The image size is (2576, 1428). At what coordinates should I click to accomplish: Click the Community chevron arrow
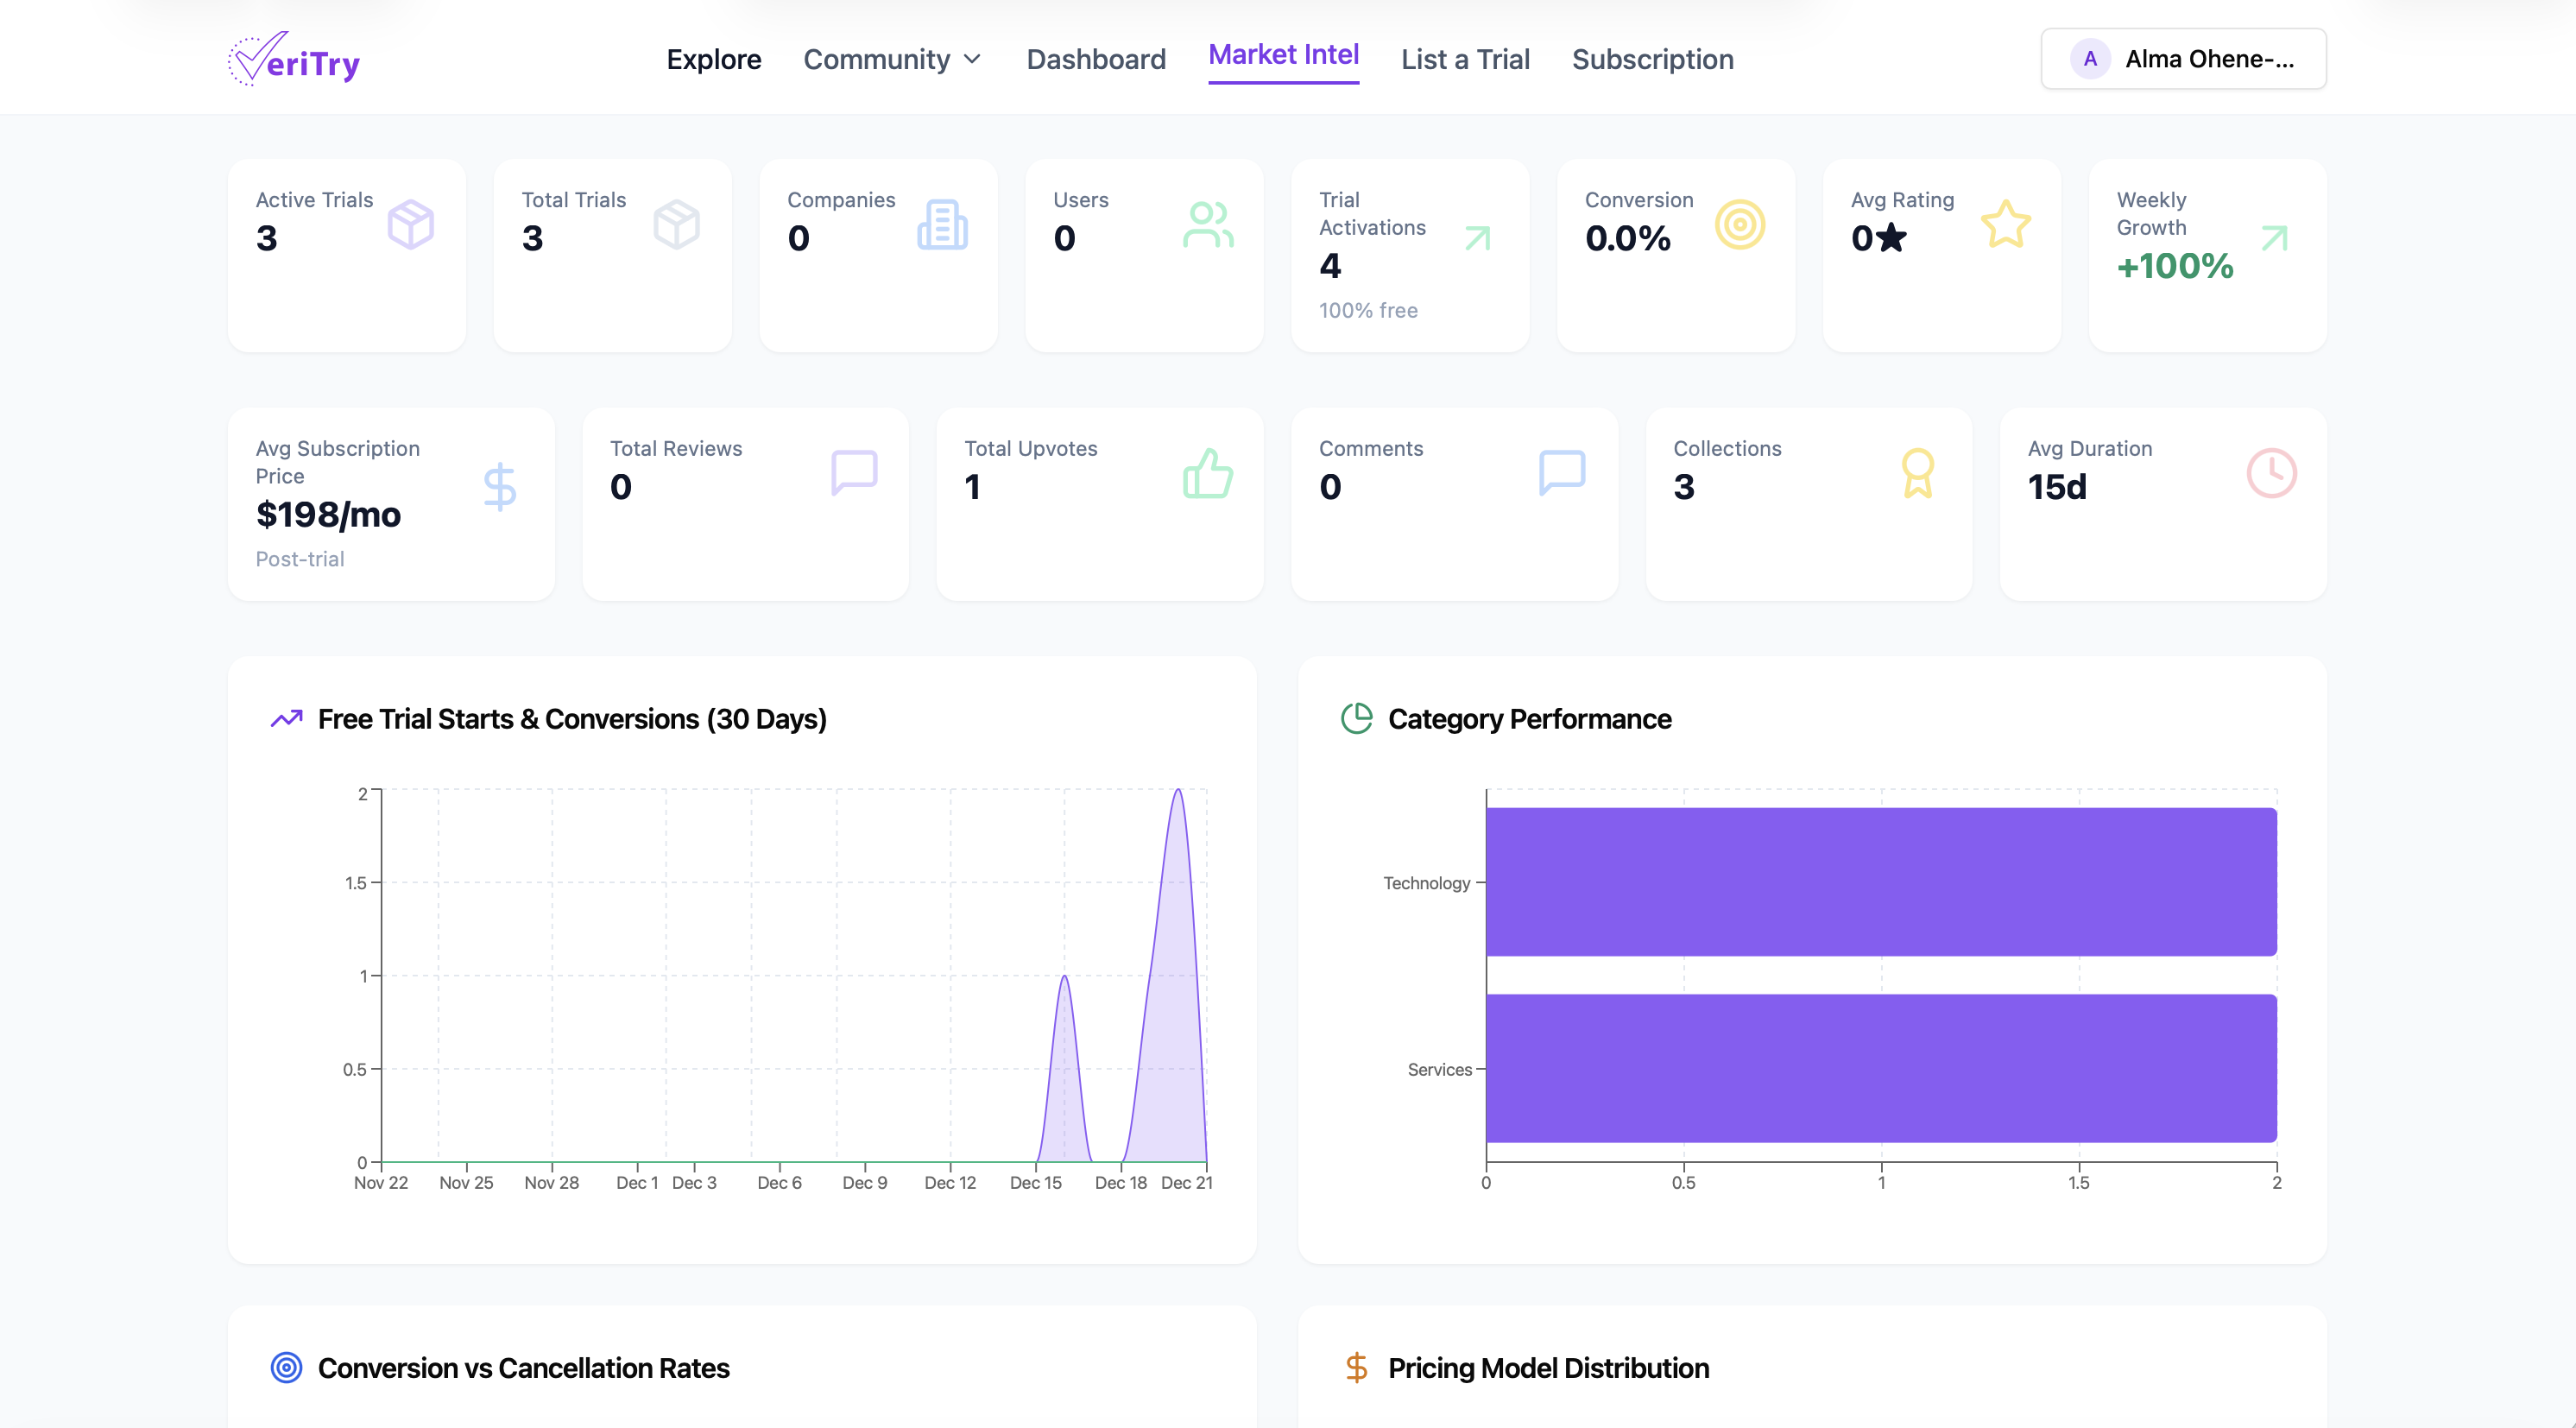click(972, 59)
